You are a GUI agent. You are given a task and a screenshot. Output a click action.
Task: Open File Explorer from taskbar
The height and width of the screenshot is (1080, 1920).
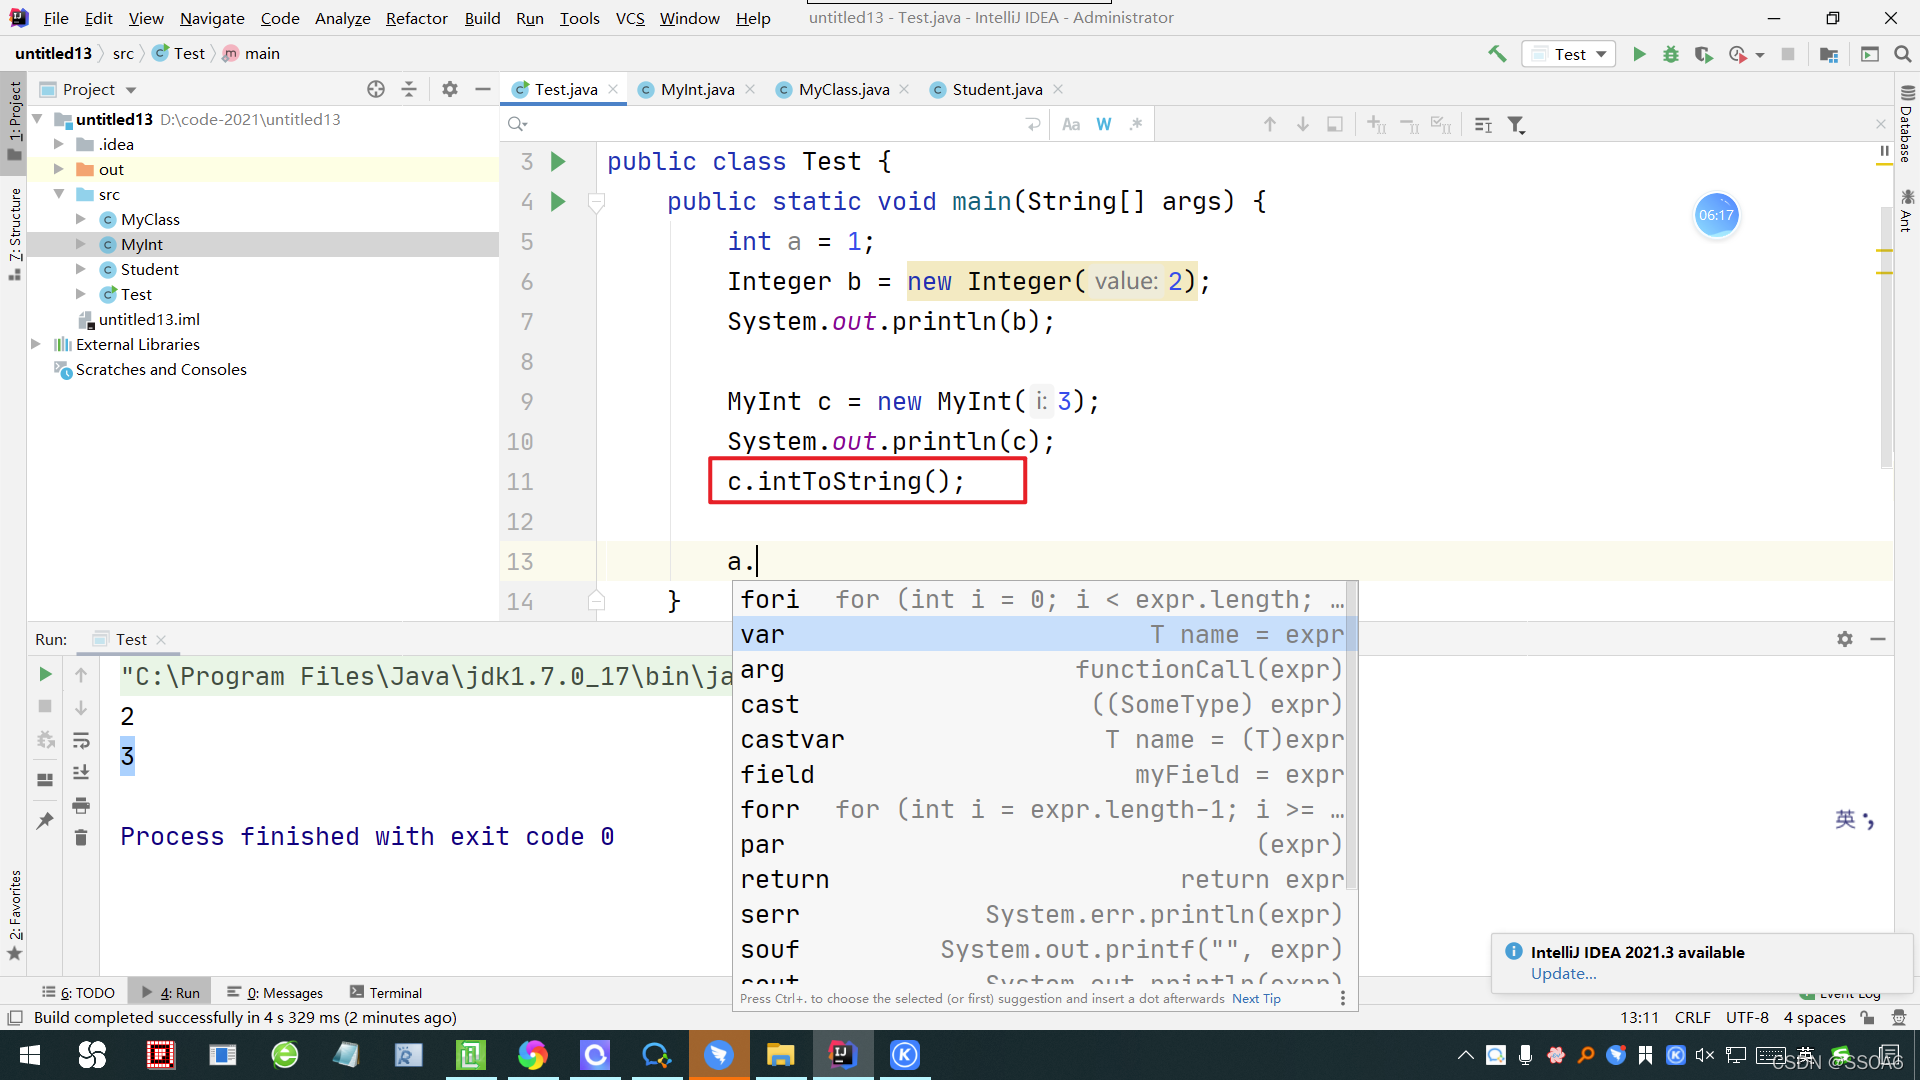(x=780, y=1055)
